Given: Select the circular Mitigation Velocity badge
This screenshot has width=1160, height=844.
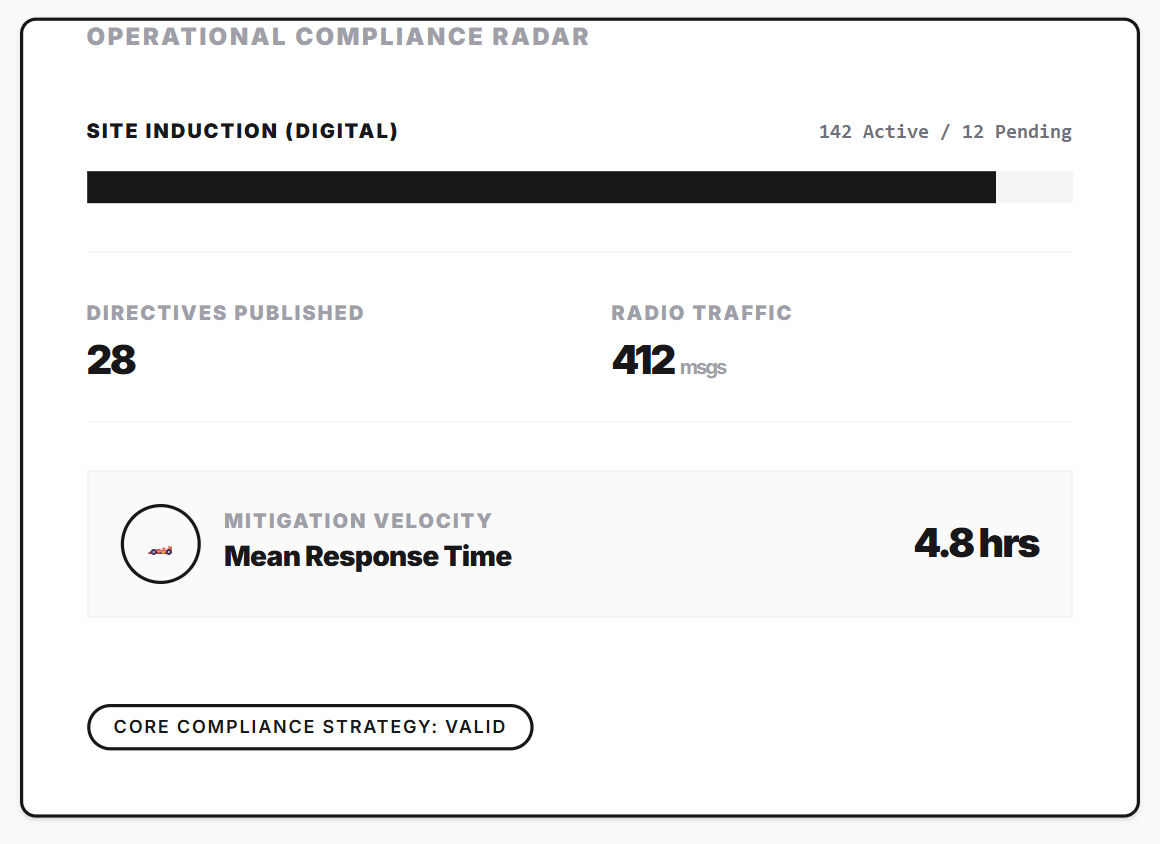Looking at the screenshot, I should click(x=160, y=544).
